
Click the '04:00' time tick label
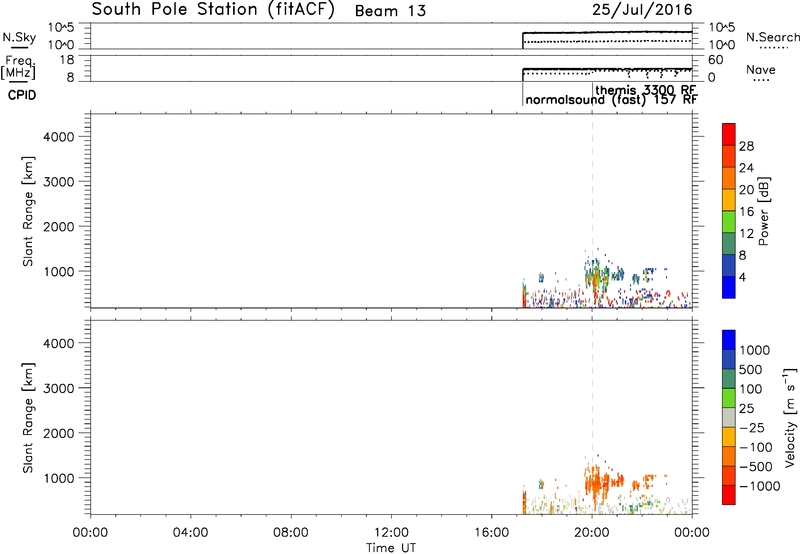click(x=190, y=533)
